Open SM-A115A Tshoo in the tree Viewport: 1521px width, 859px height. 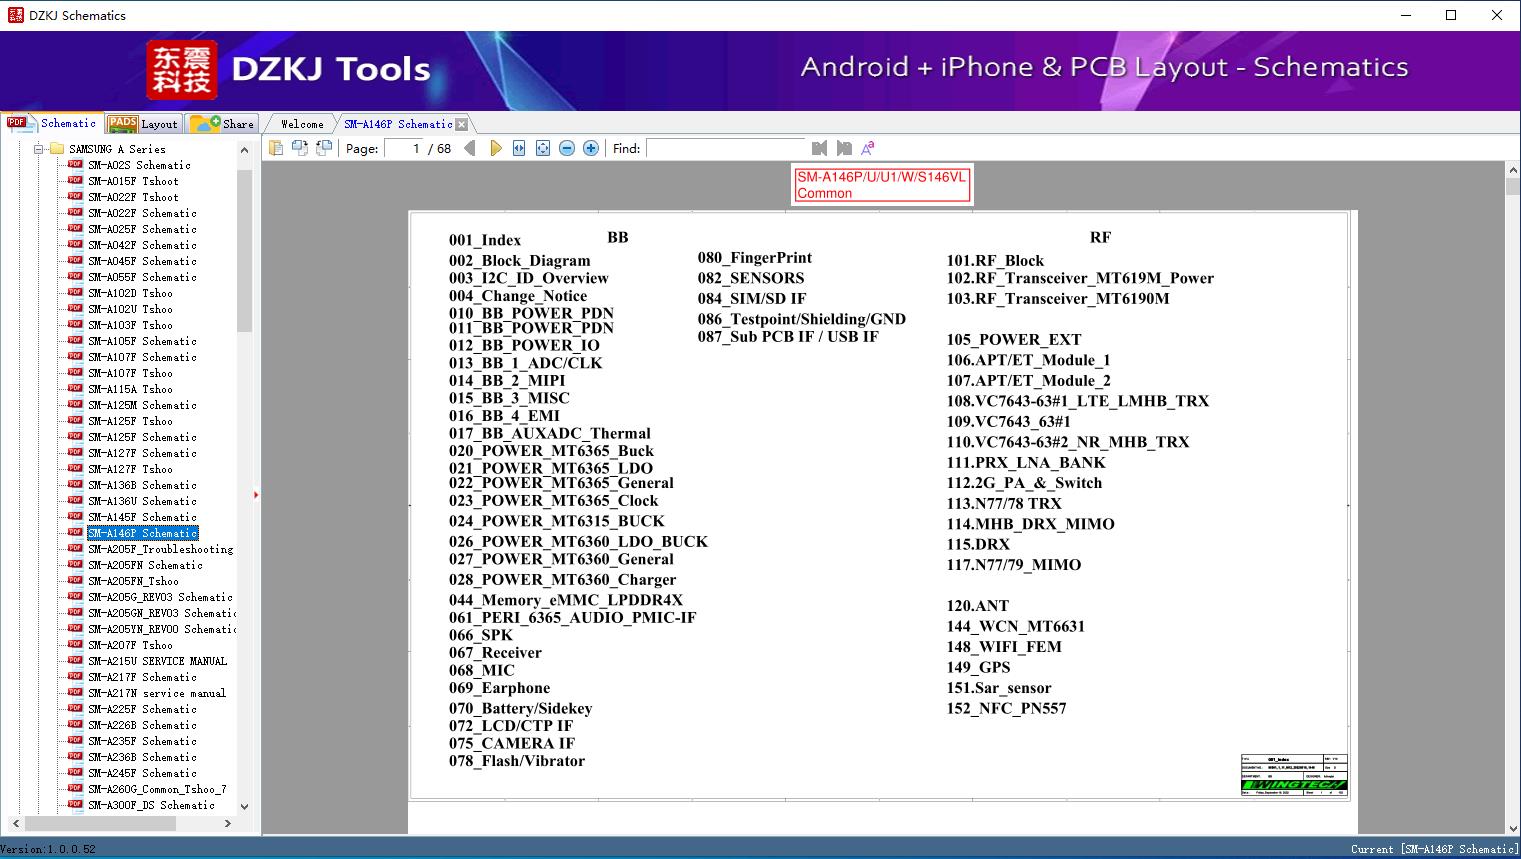coord(130,389)
